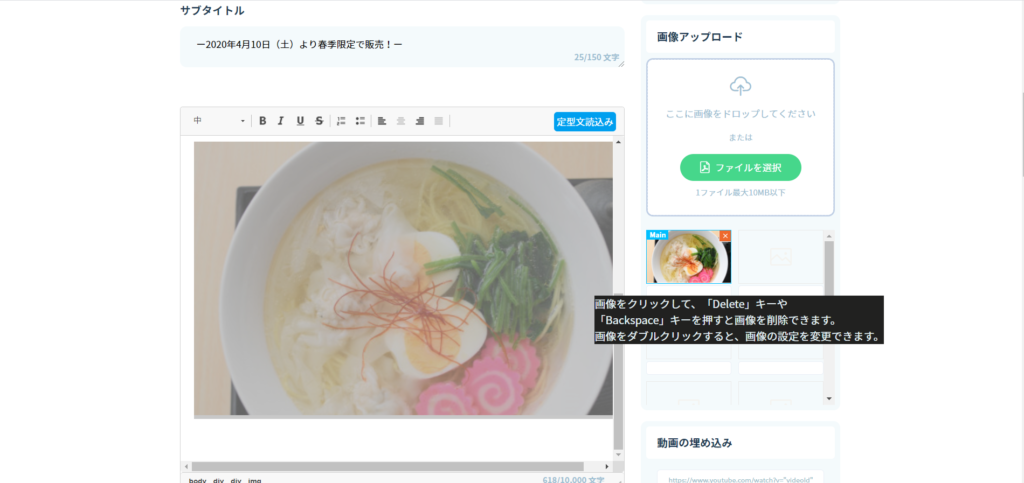The height and width of the screenshot is (483, 1024).
Task: Apply strikethrough formatting to text
Action: click(319, 121)
